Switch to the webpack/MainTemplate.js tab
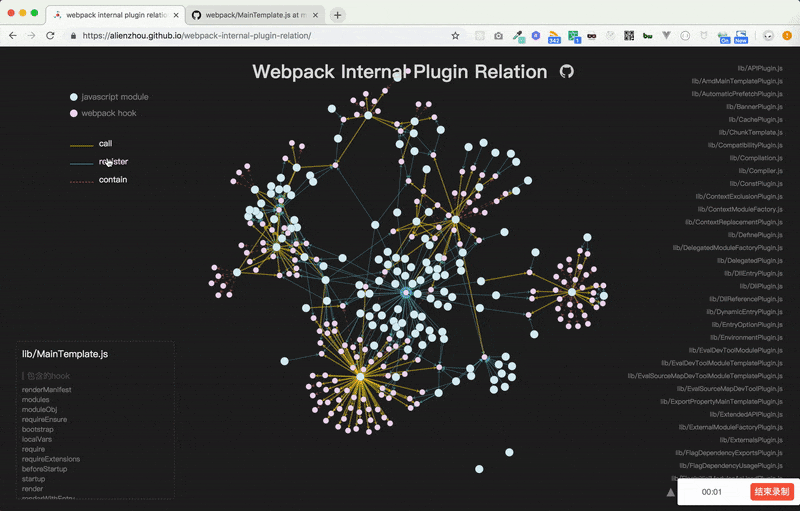The width and height of the screenshot is (800, 511). click(255, 15)
